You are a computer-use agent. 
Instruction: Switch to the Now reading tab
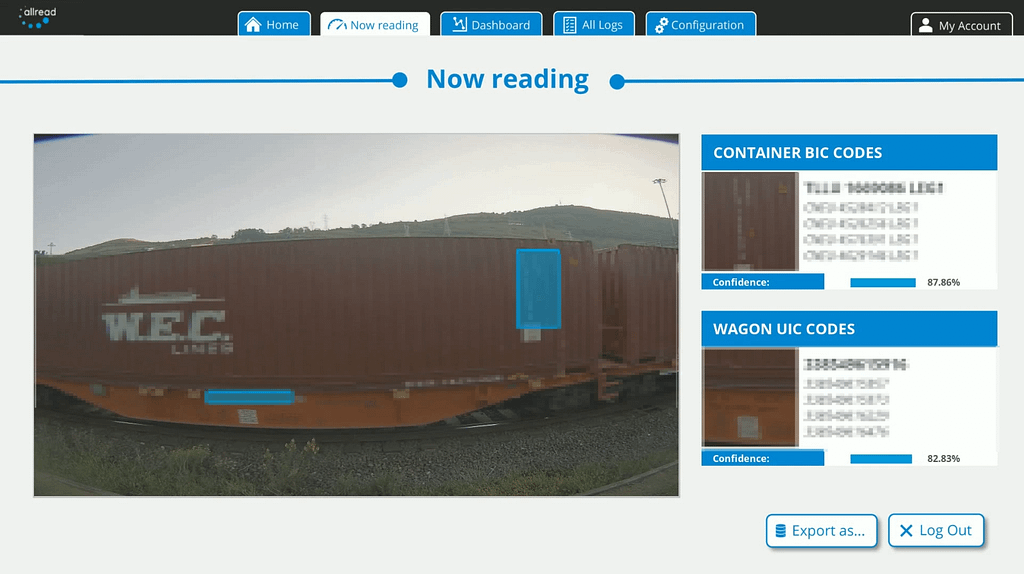click(375, 24)
